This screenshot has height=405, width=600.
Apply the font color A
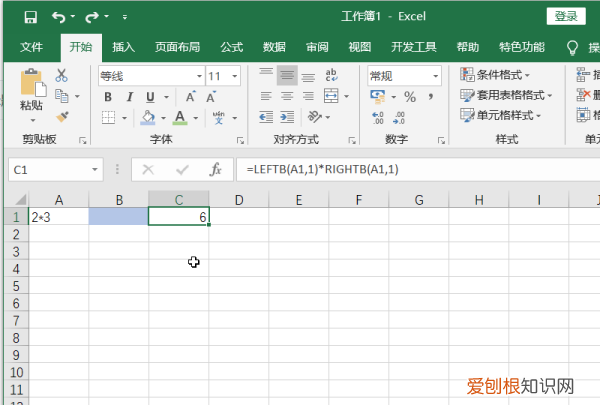[180, 118]
